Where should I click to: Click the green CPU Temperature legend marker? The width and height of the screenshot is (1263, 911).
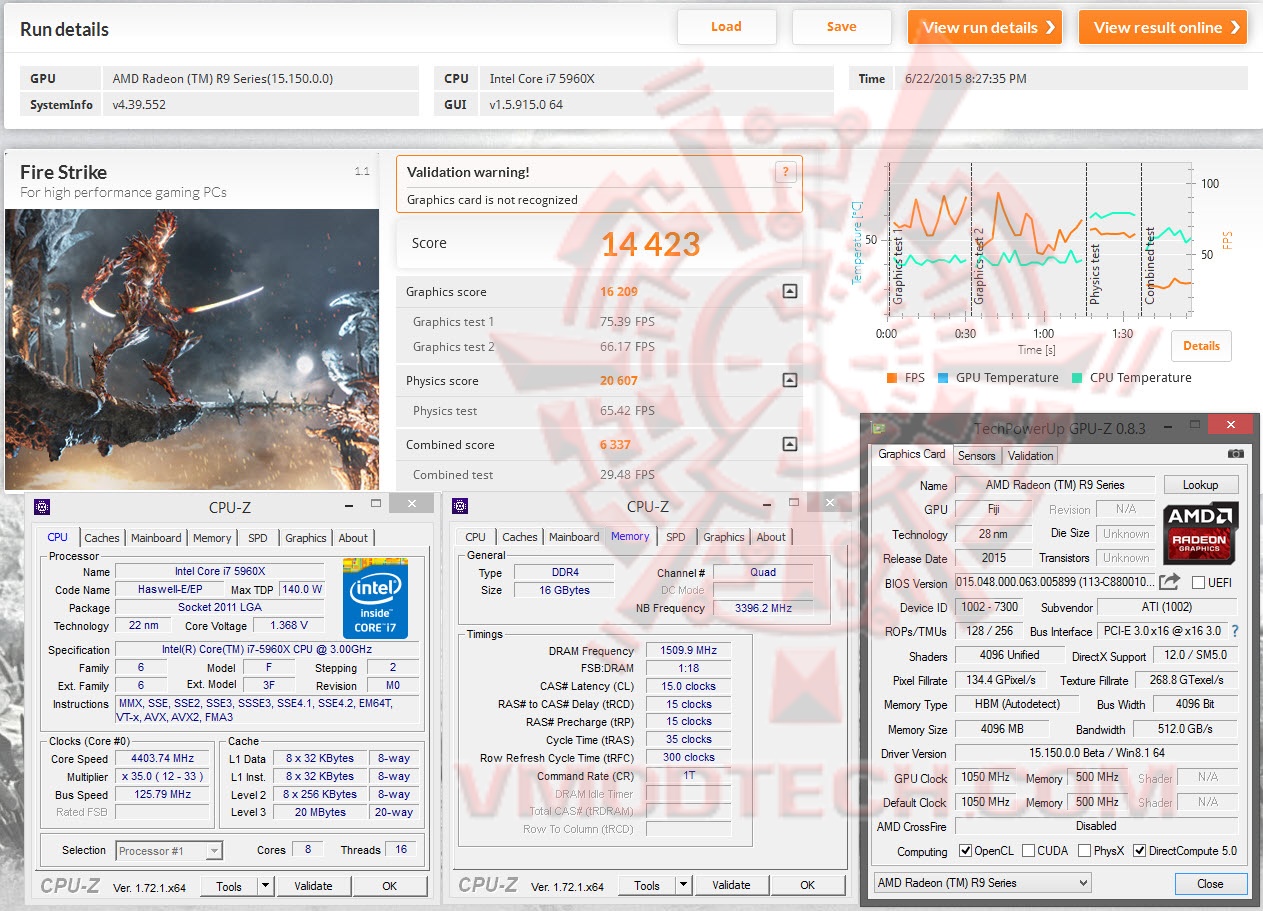click(x=1077, y=378)
